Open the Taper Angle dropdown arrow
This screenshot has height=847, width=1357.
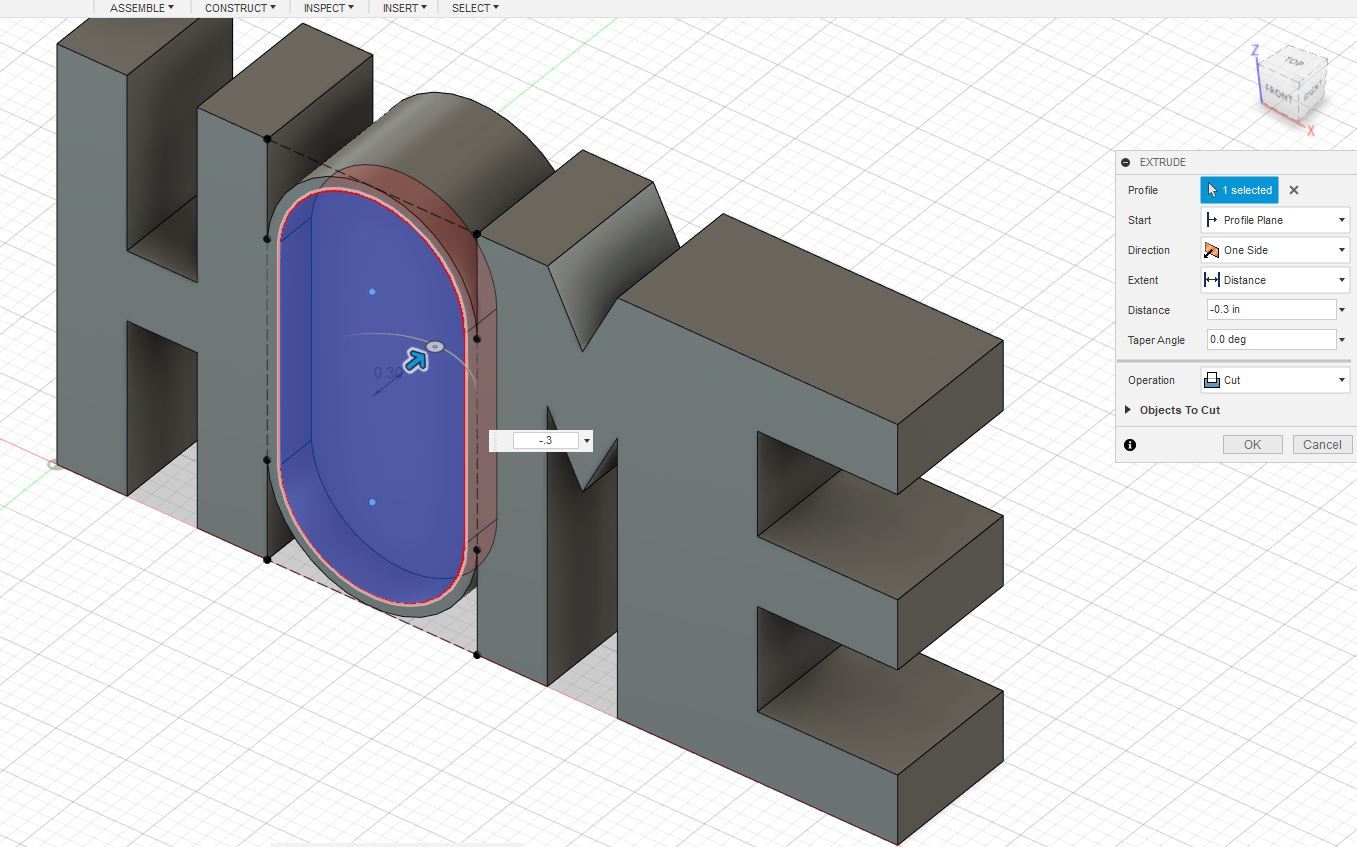pyautogui.click(x=1343, y=340)
